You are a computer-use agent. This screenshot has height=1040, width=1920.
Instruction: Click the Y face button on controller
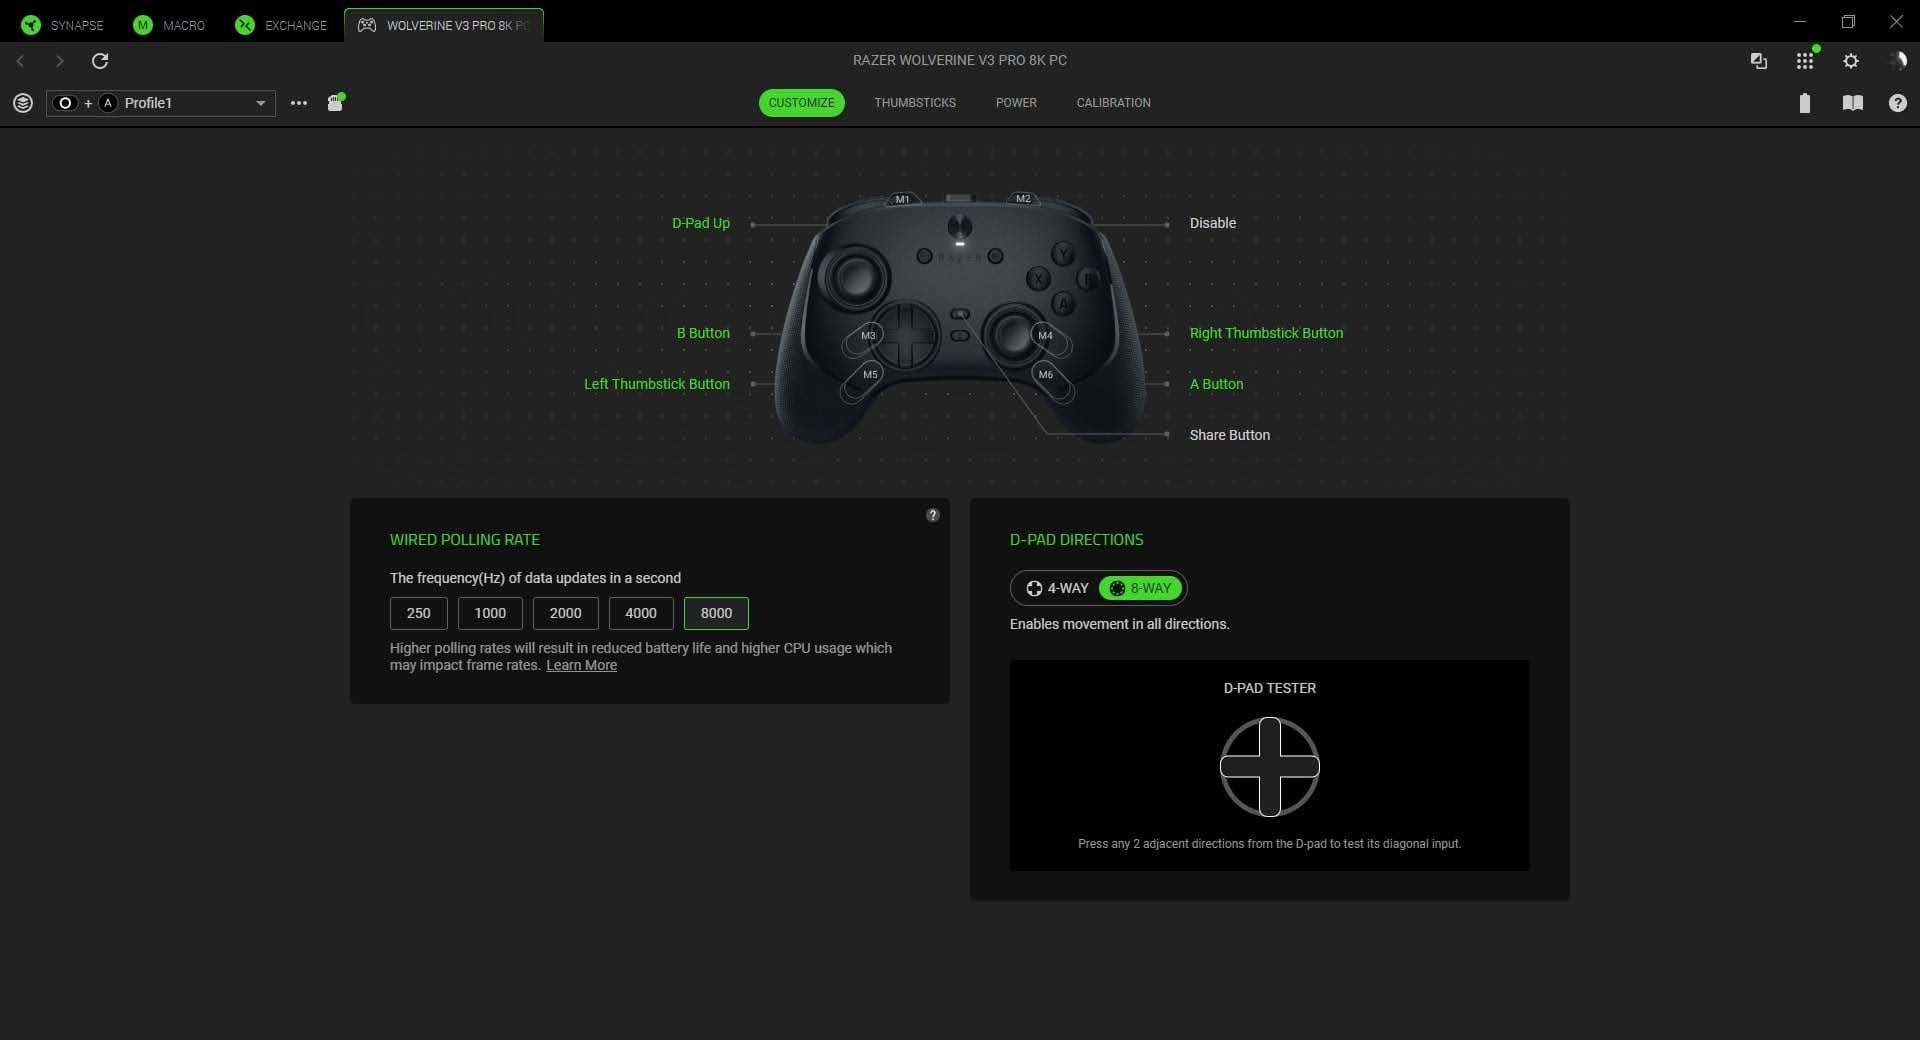(1063, 255)
